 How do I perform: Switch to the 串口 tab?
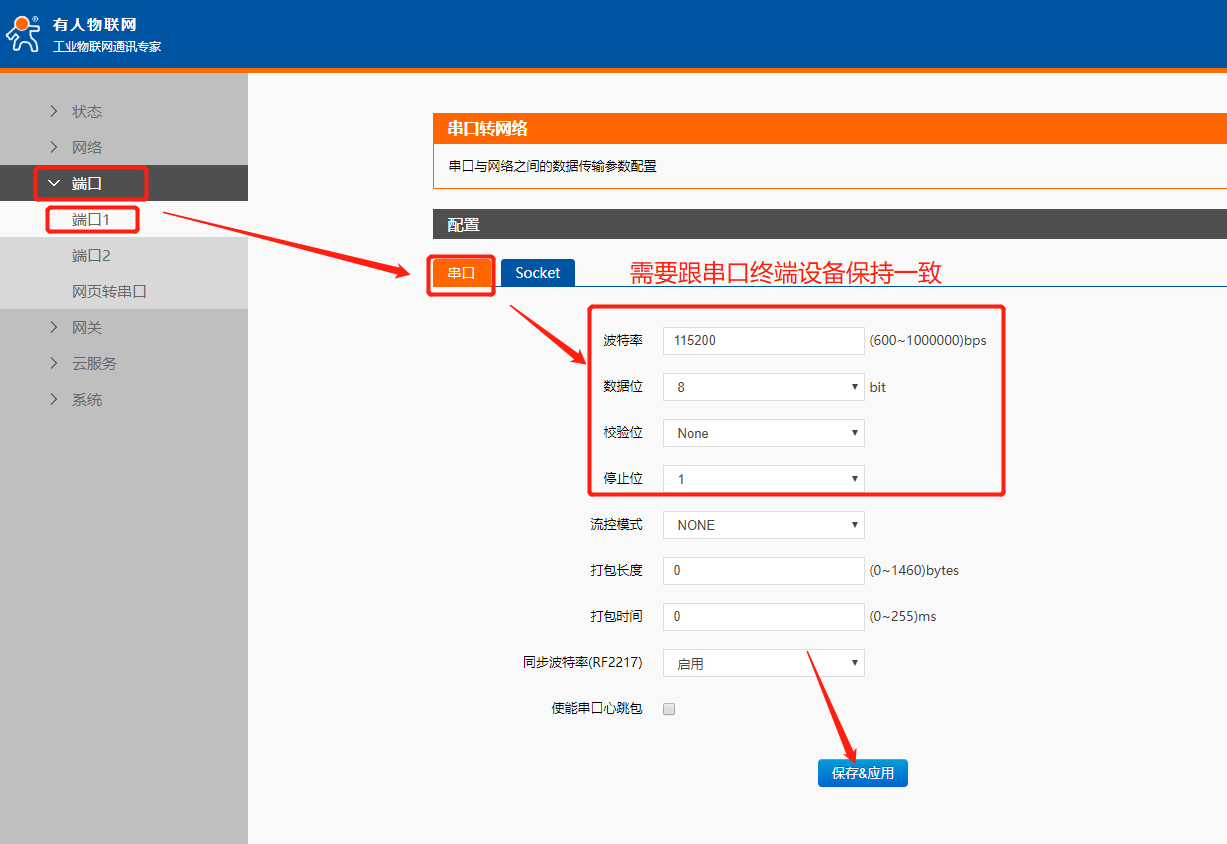point(461,273)
